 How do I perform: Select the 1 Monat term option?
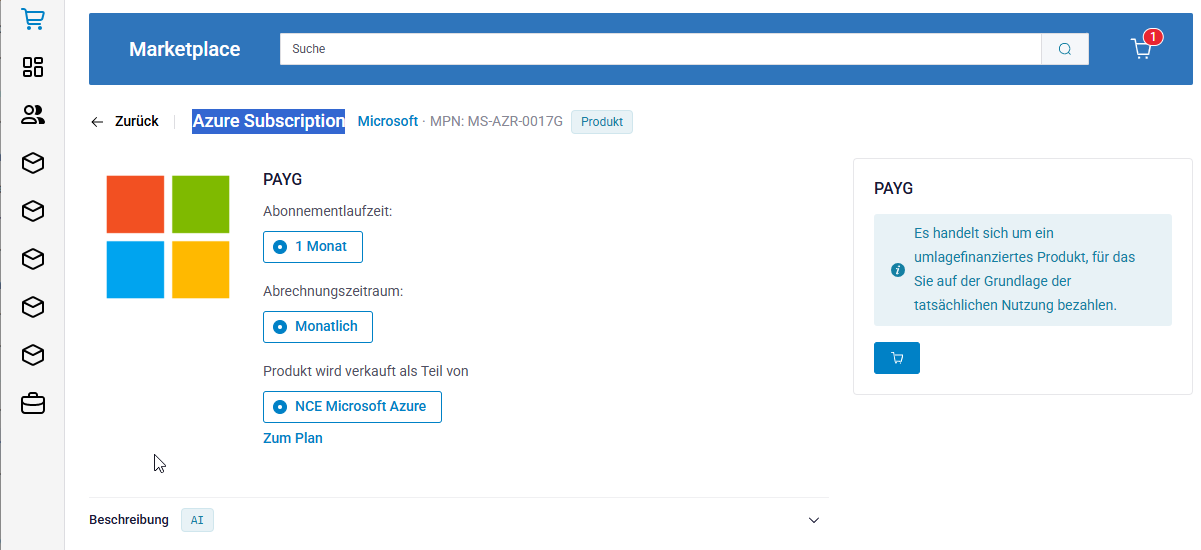(x=313, y=247)
